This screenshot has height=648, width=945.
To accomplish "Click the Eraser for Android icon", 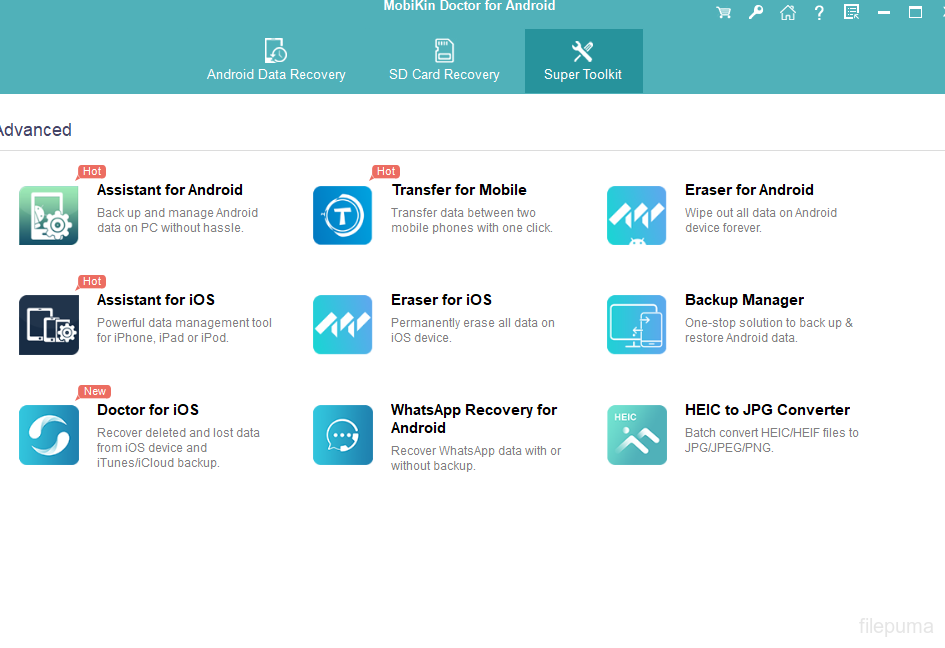I will [x=636, y=215].
